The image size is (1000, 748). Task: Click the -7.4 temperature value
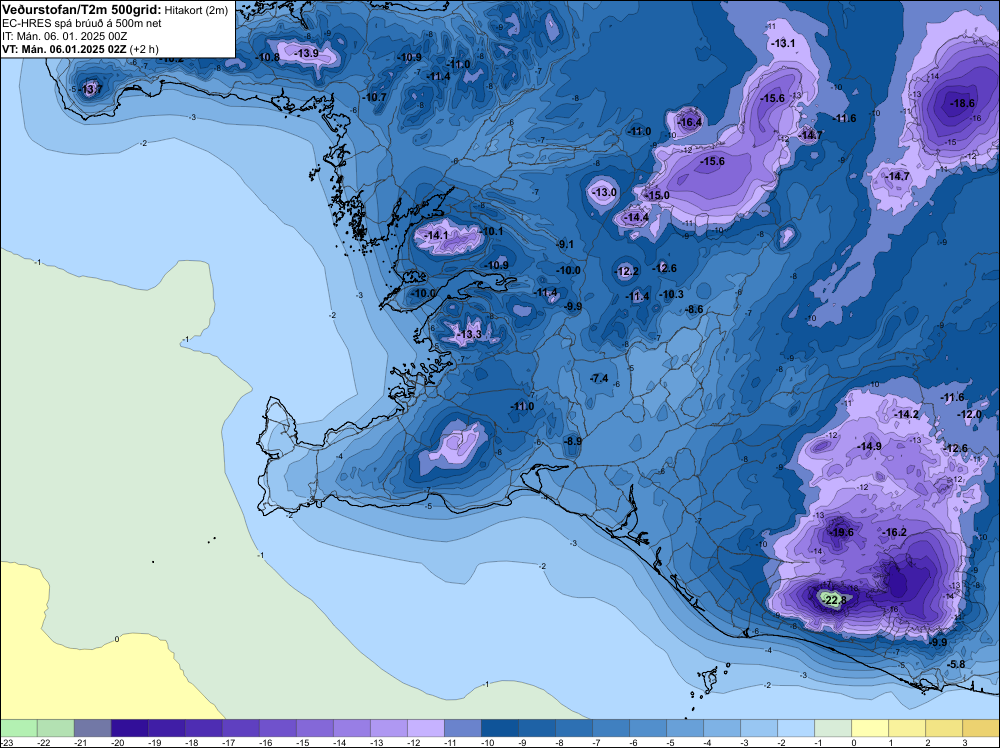pyautogui.click(x=599, y=379)
